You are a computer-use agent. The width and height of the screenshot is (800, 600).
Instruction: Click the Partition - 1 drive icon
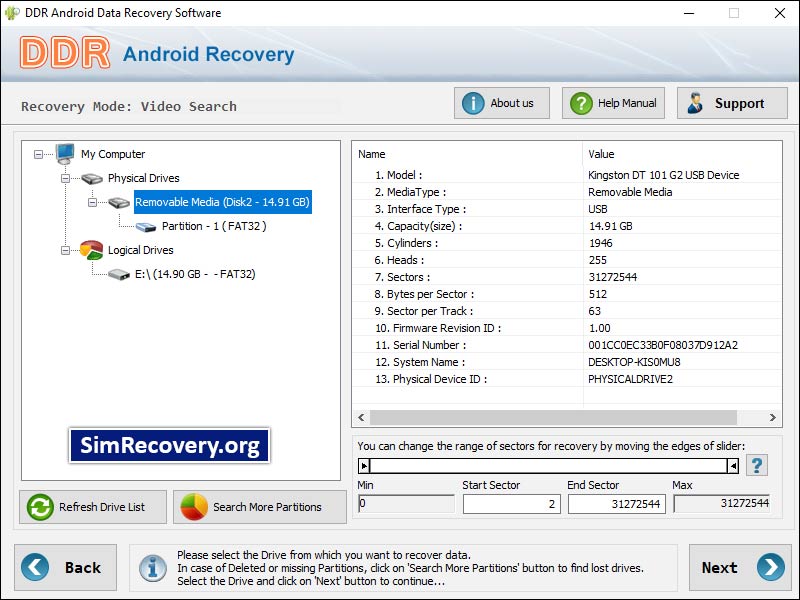tap(146, 227)
